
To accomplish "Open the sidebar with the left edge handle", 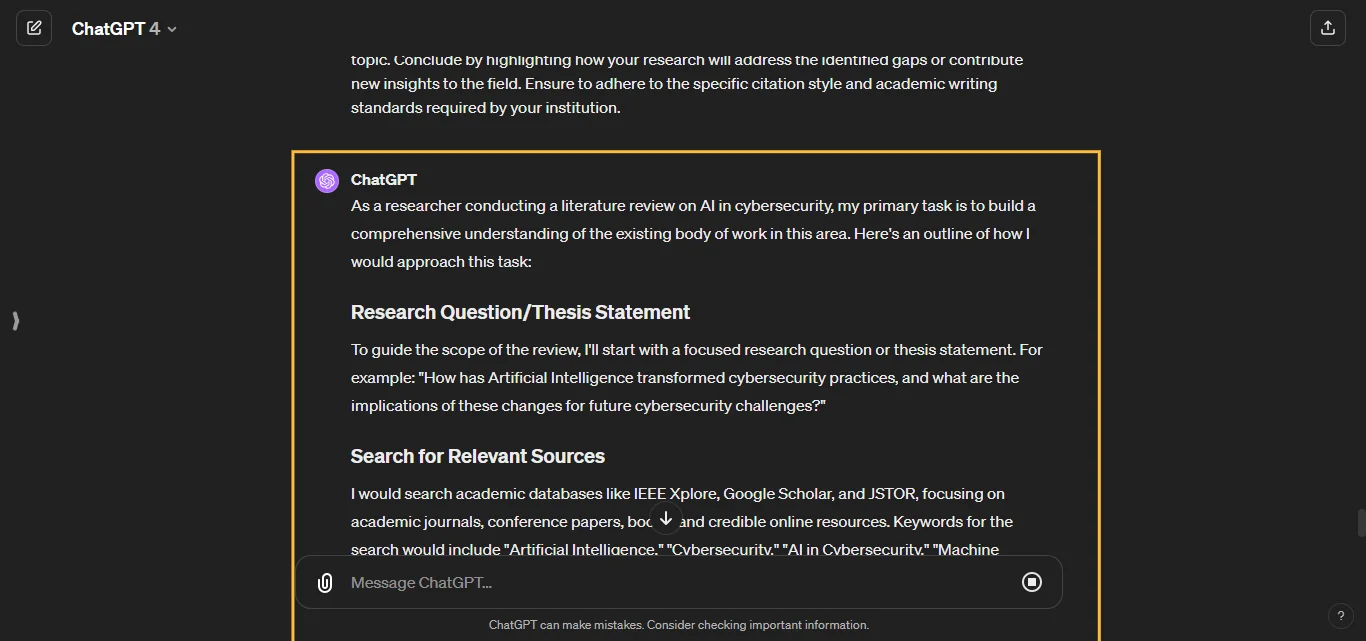I will pos(15,321).
